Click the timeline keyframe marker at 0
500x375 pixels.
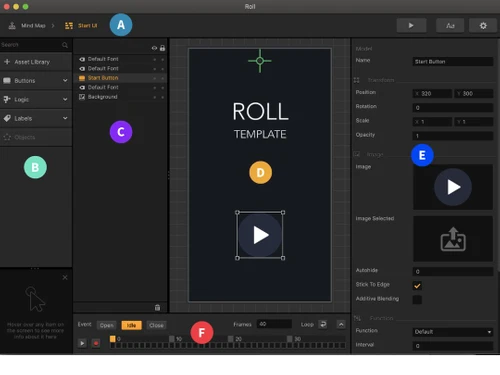[x=113, y=339]
